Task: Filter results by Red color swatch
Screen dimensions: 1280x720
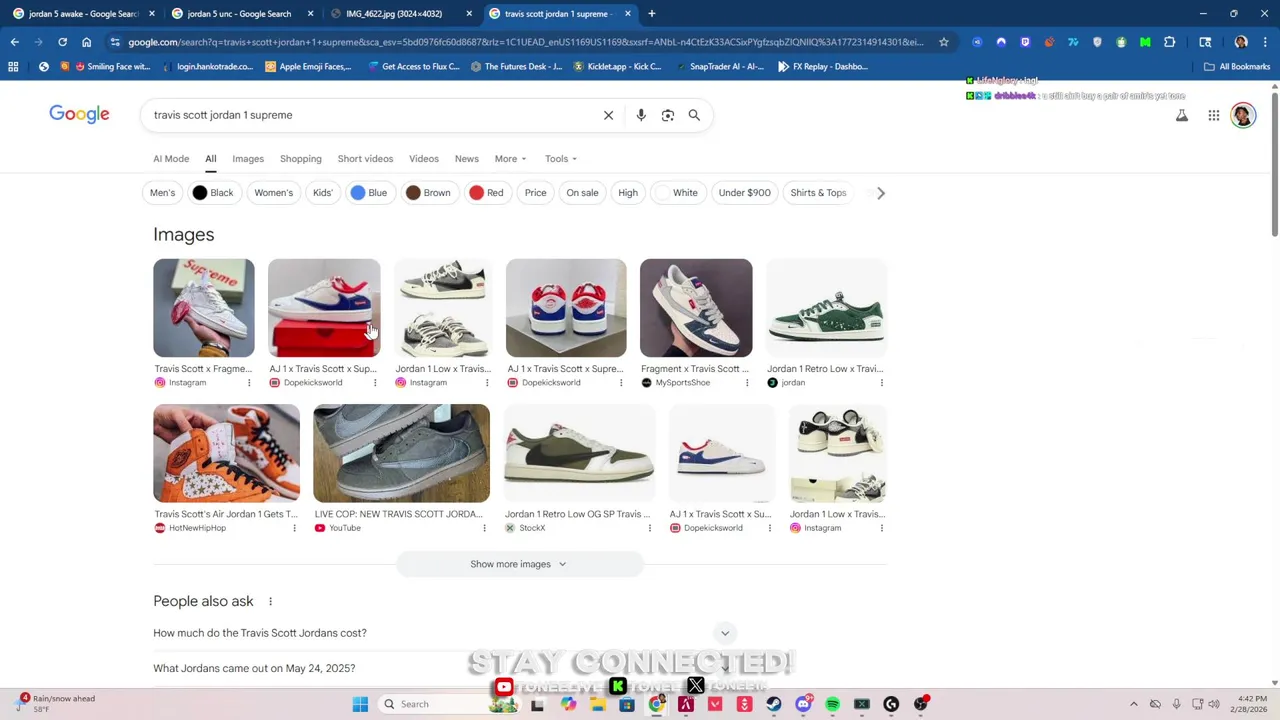Action: coord(487,193)
